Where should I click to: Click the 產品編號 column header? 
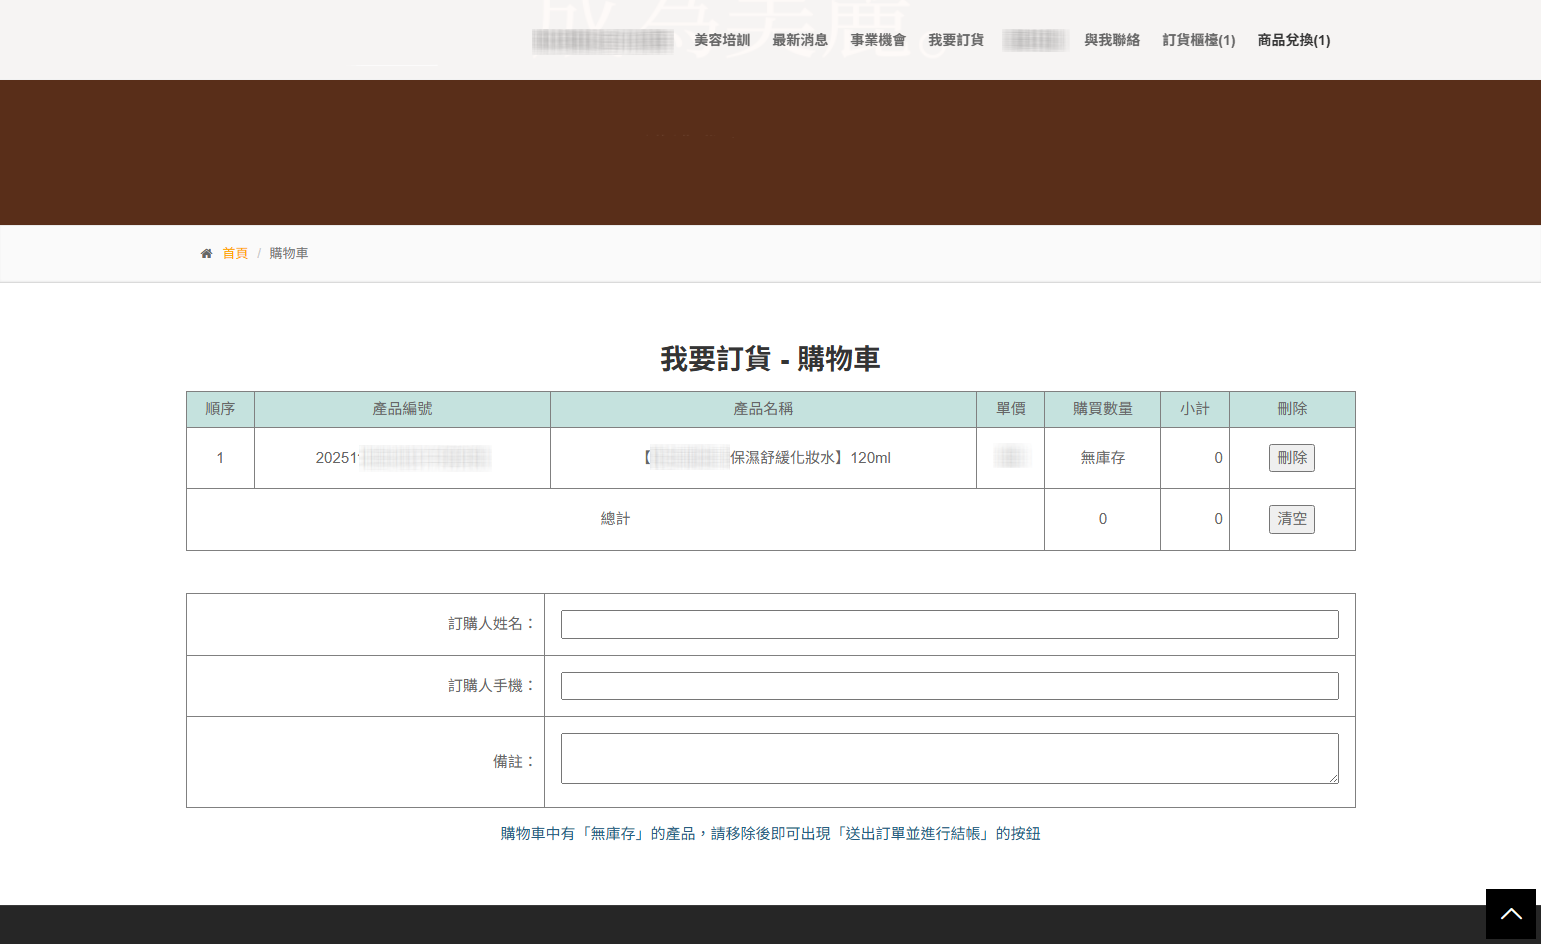point(402,409)
